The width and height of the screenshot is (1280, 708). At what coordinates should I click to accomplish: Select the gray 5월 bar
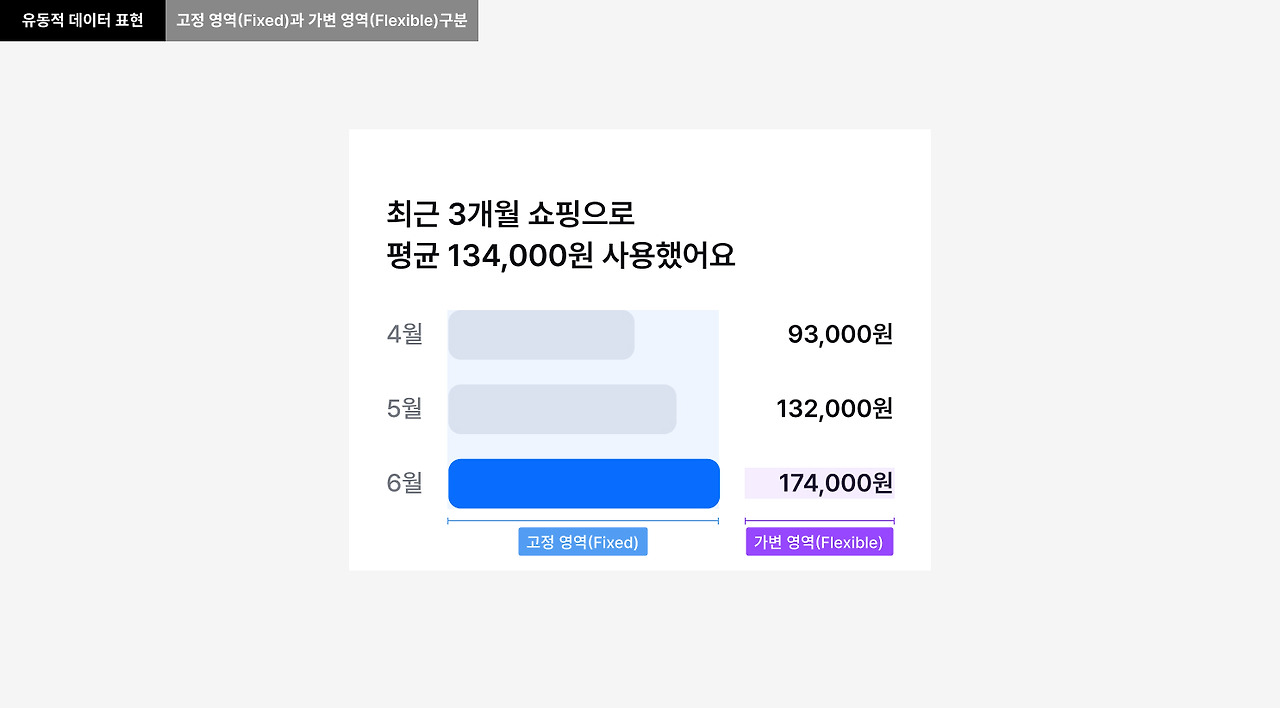click(562, 409)
